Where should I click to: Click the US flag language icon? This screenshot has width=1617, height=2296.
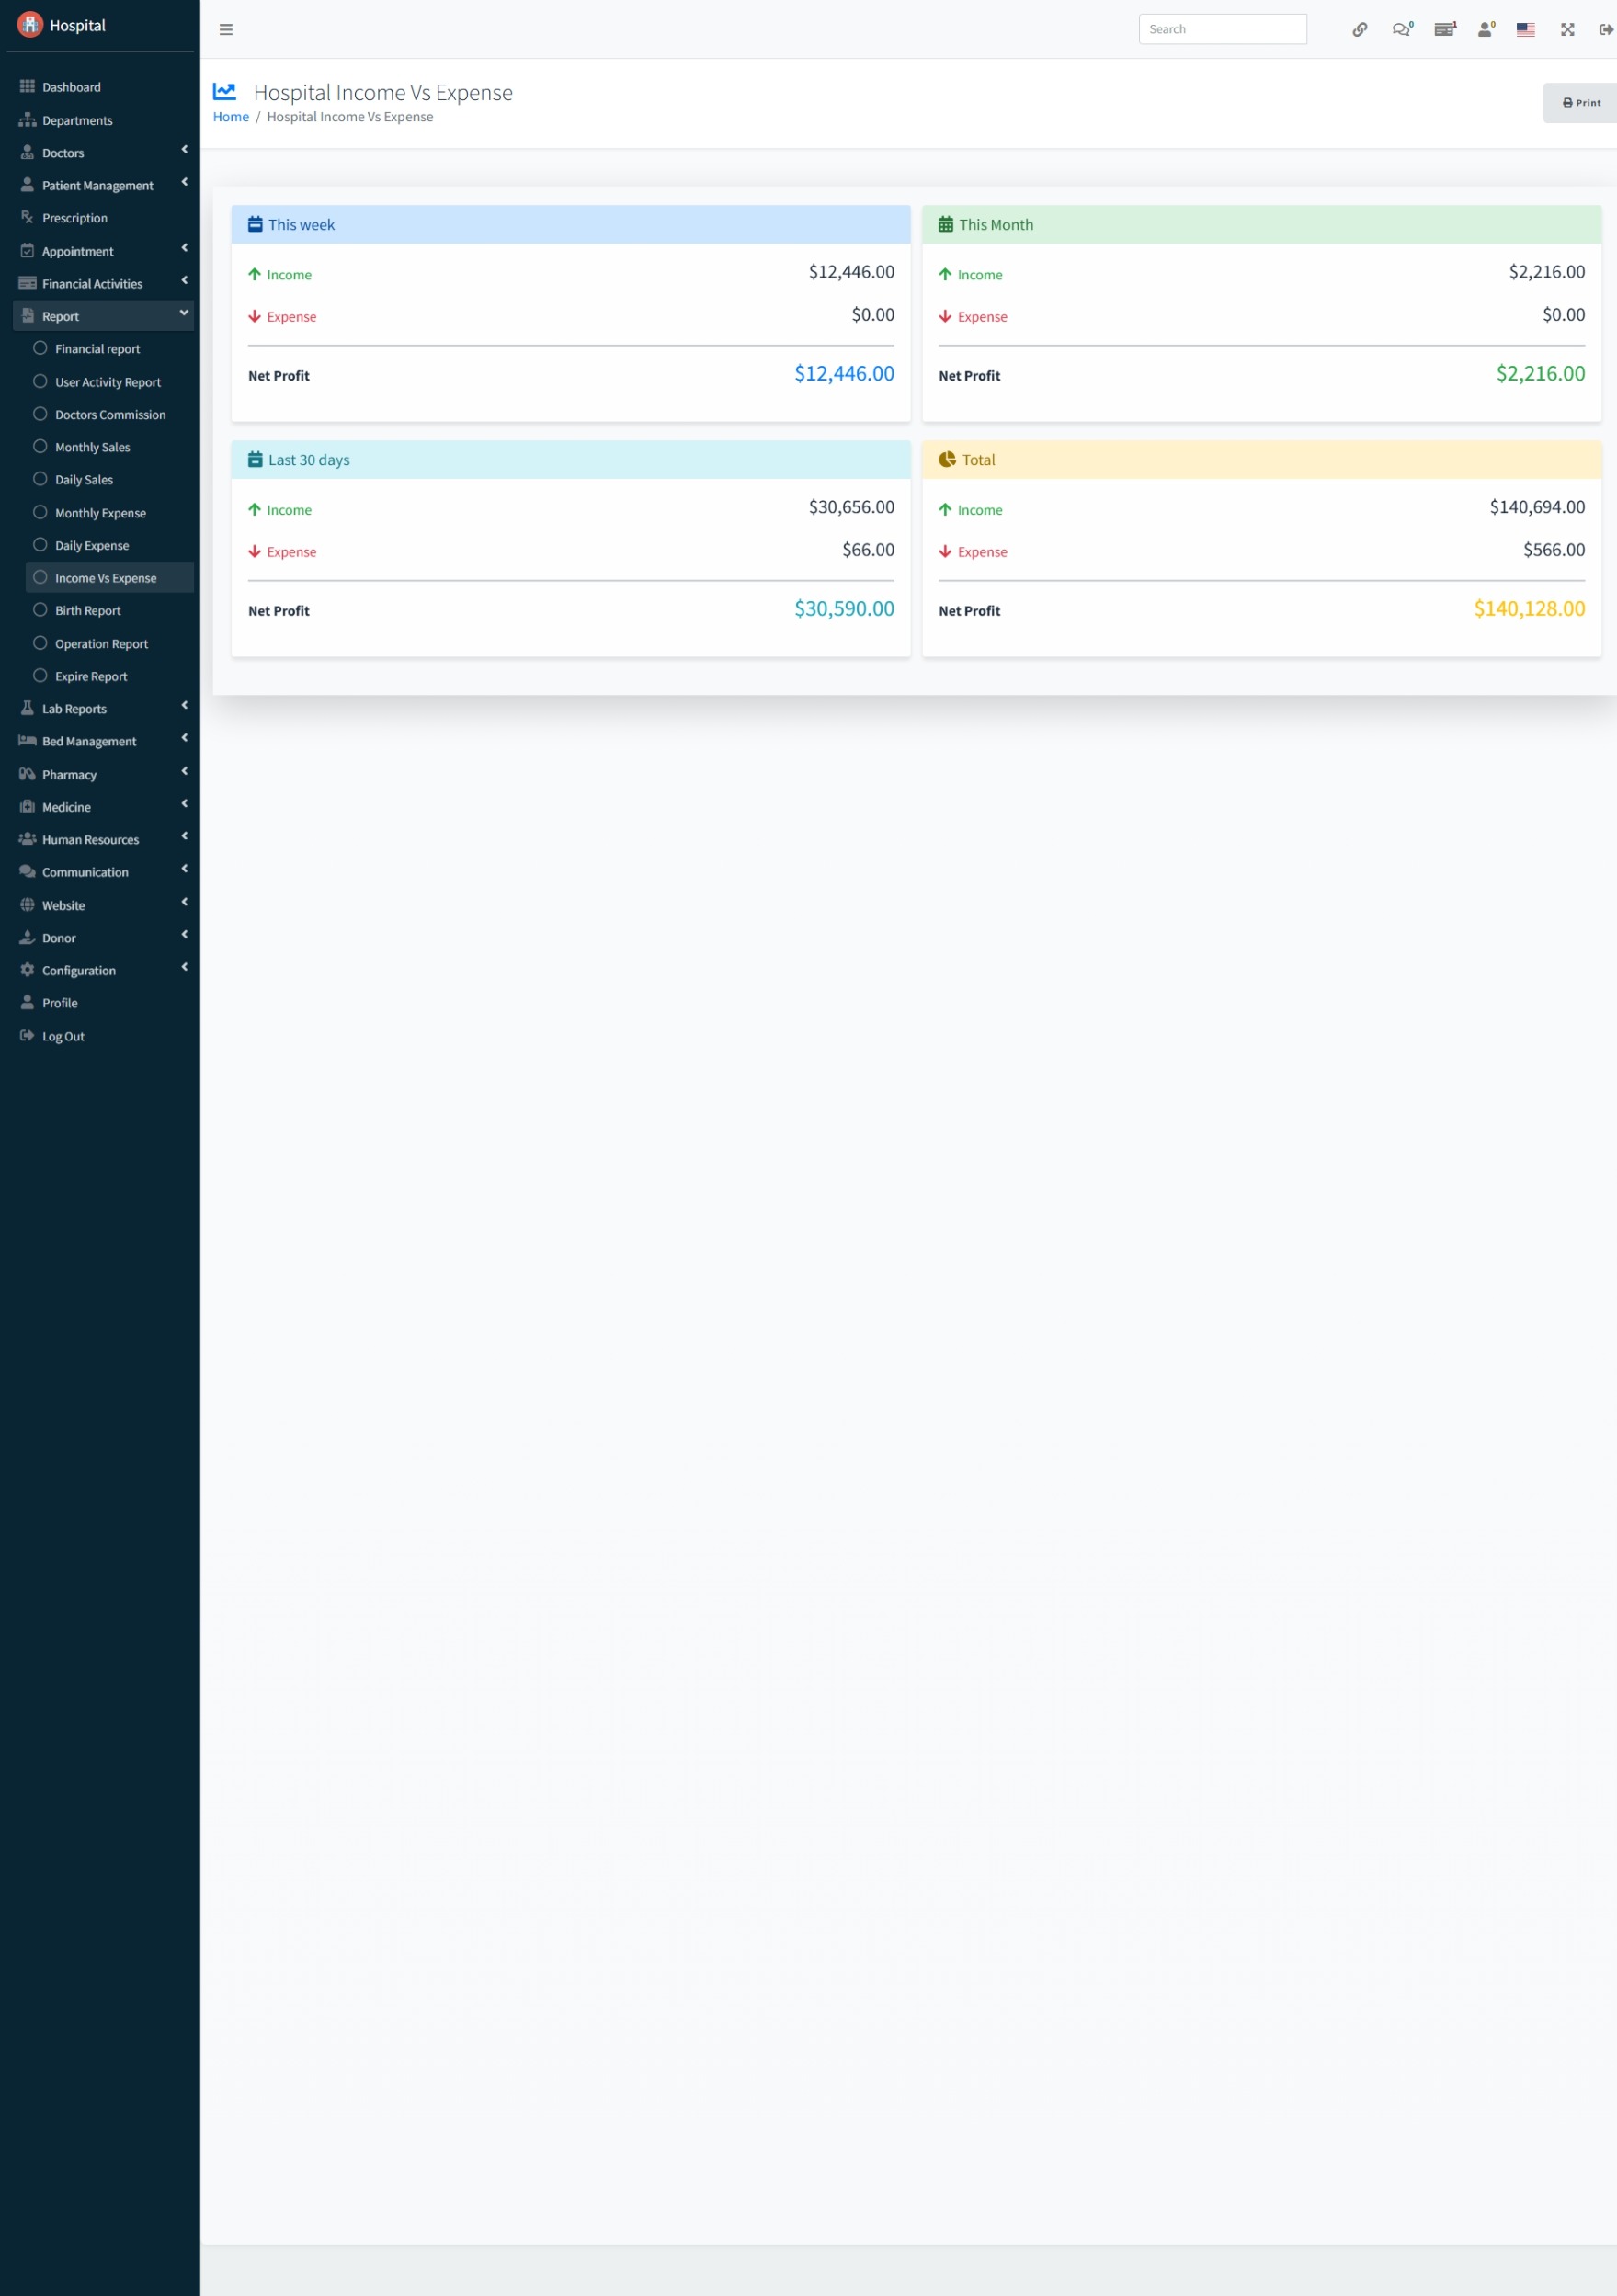(x=1525, y=30)
